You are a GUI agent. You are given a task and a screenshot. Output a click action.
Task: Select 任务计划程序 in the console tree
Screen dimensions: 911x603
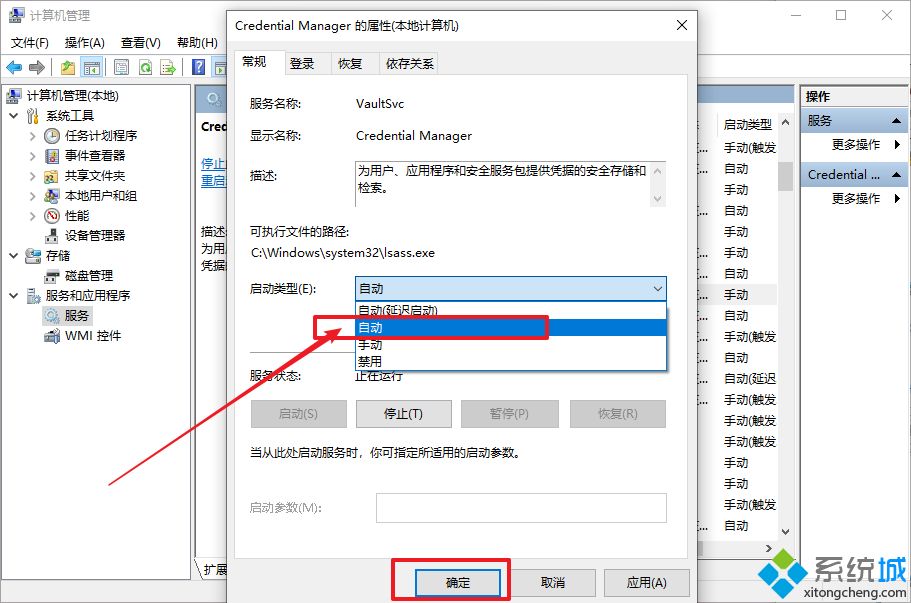click(x=101, y=136)
